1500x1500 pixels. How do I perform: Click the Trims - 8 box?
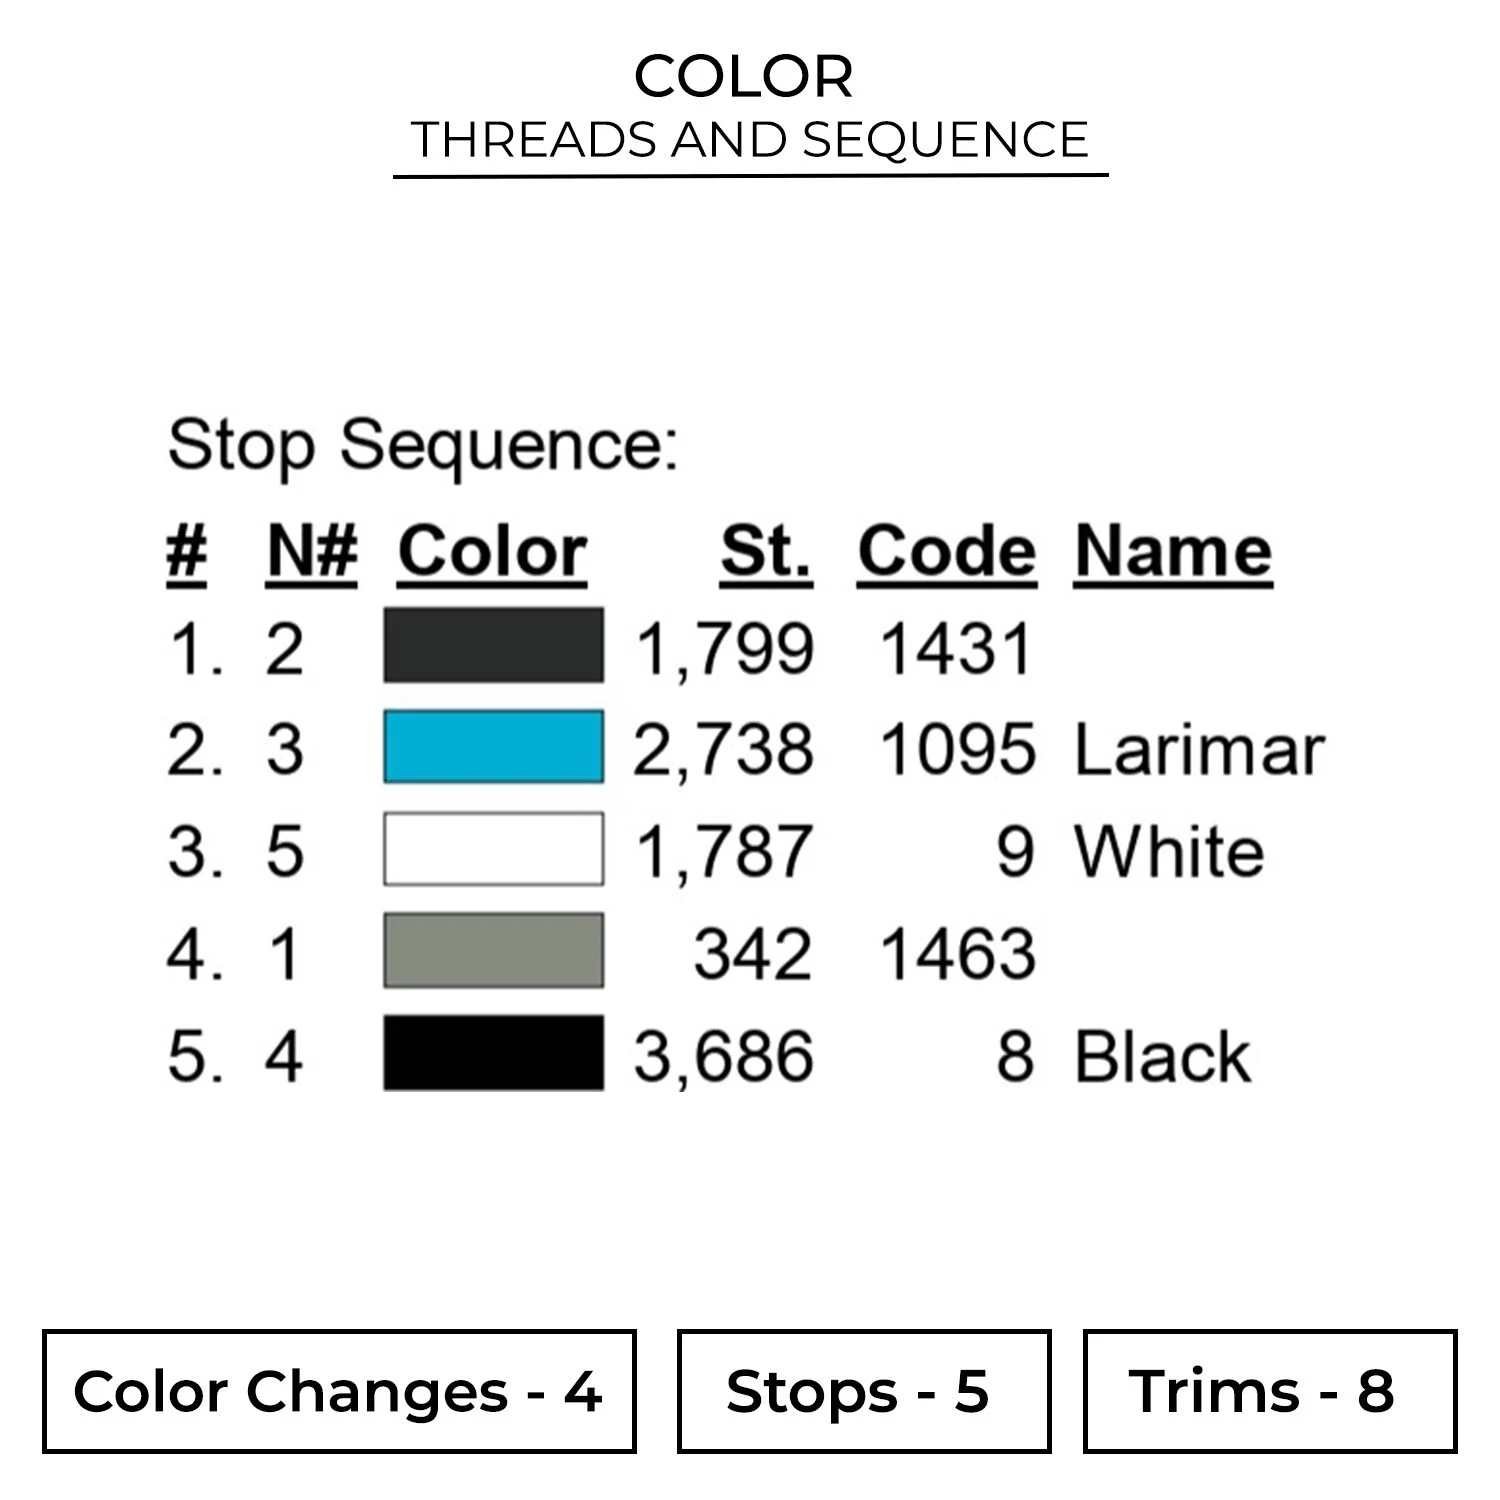coord(1269,1391)
